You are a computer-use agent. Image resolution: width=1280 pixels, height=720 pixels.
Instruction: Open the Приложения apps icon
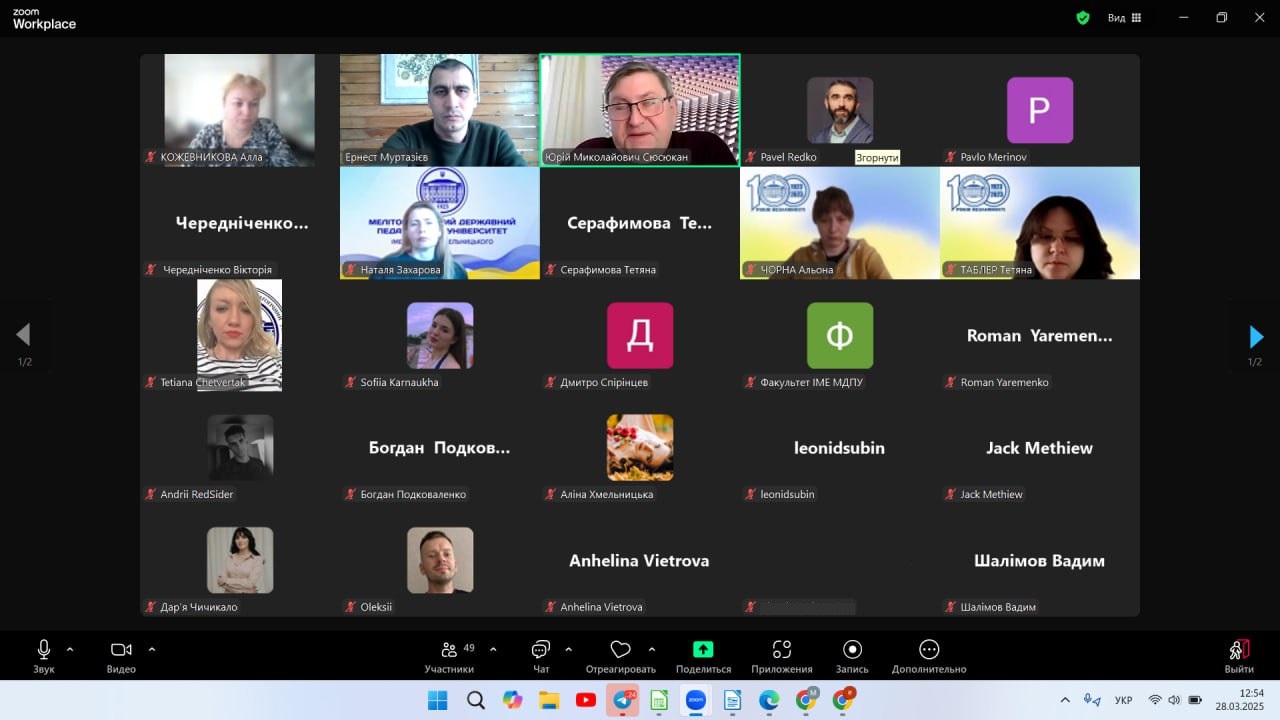(x=782, y=650)
